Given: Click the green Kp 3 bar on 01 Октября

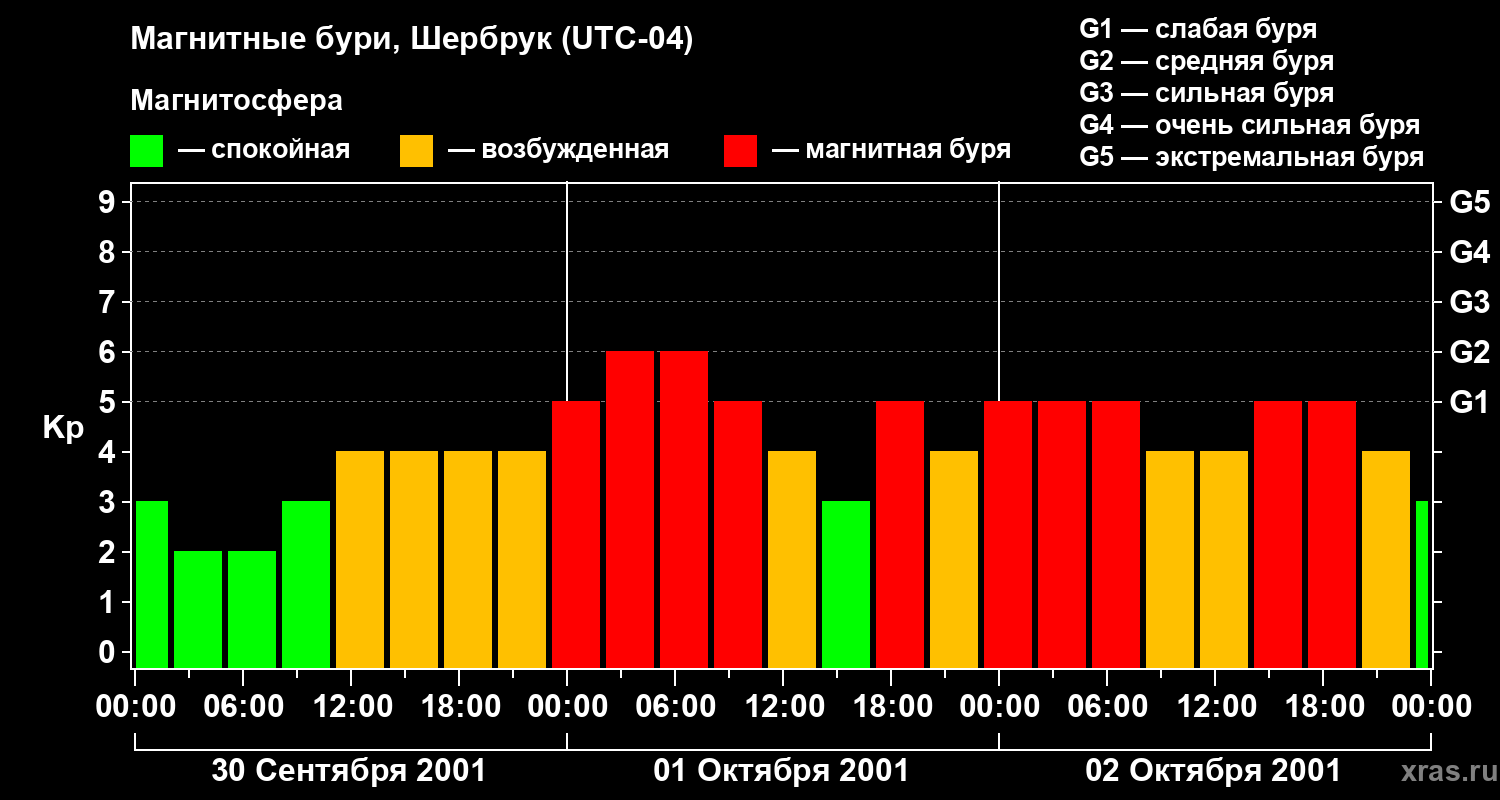Looking at the screenshot, I should (x=846, y=585).
